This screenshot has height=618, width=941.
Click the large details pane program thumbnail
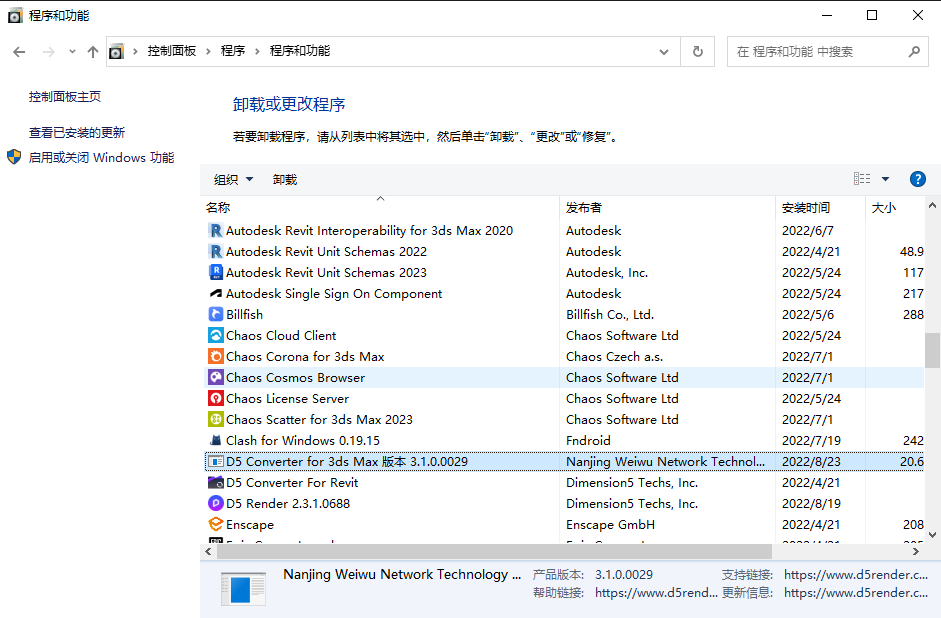243,589
